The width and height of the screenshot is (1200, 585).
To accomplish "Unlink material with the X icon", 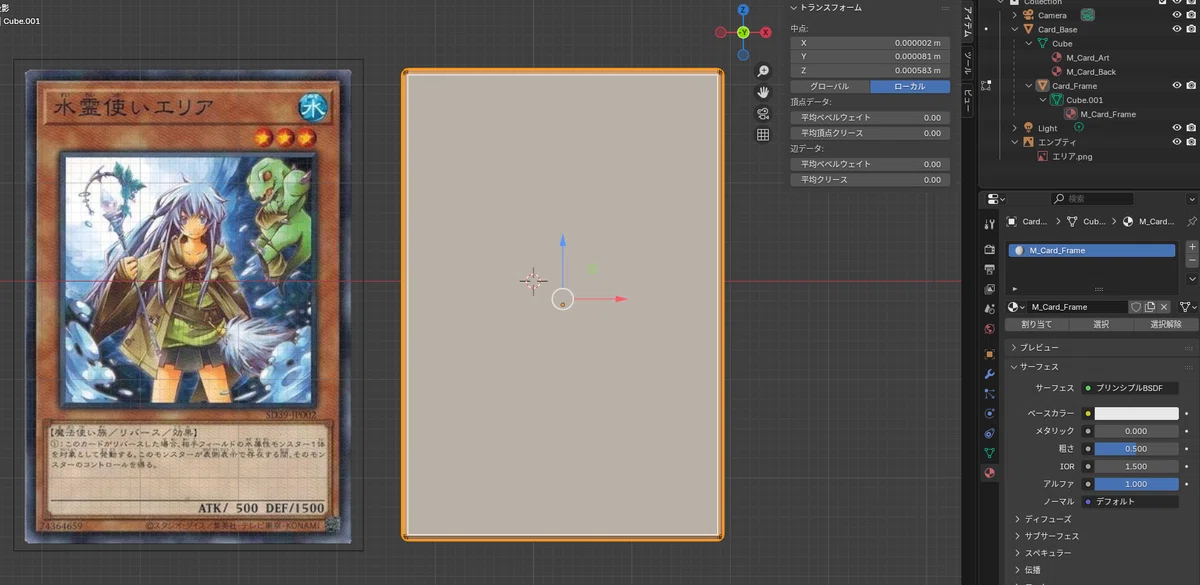I will click(1164, 307).
